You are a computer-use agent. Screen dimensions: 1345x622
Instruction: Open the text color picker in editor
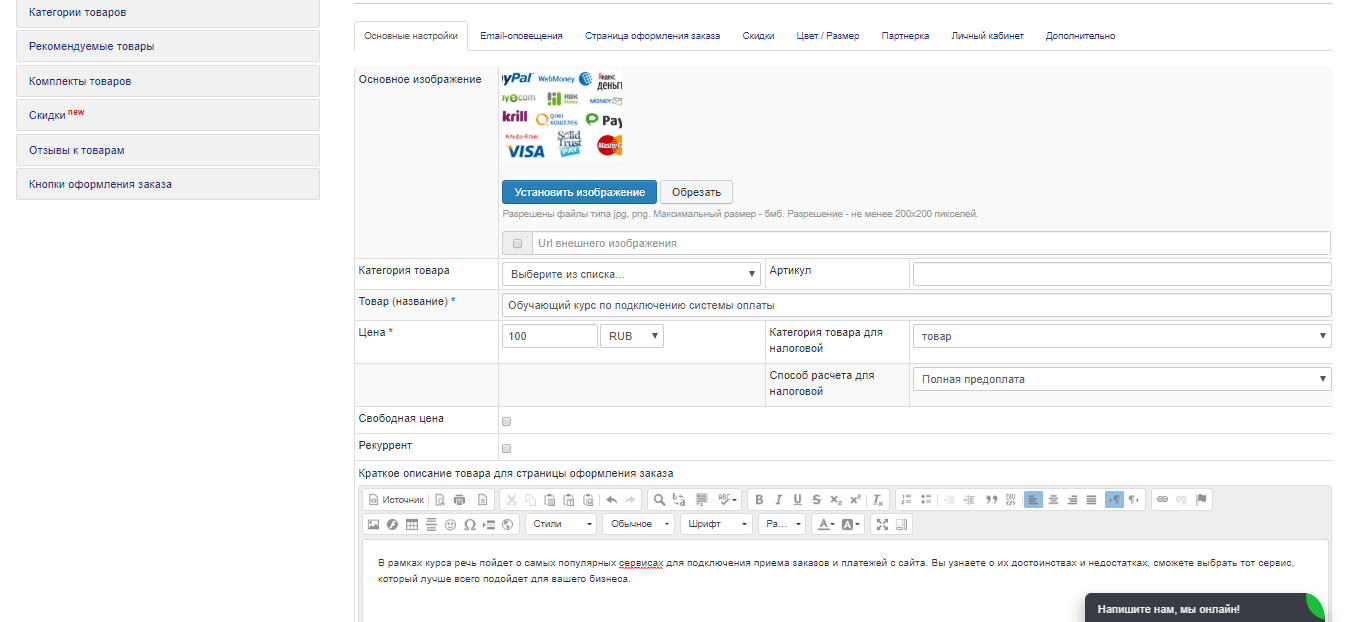tap(825, 524)
